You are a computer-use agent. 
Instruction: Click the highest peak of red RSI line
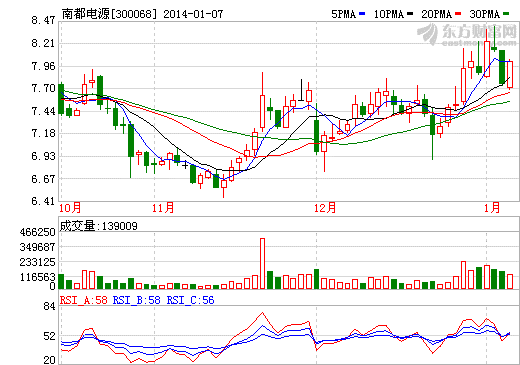point(262,313)
